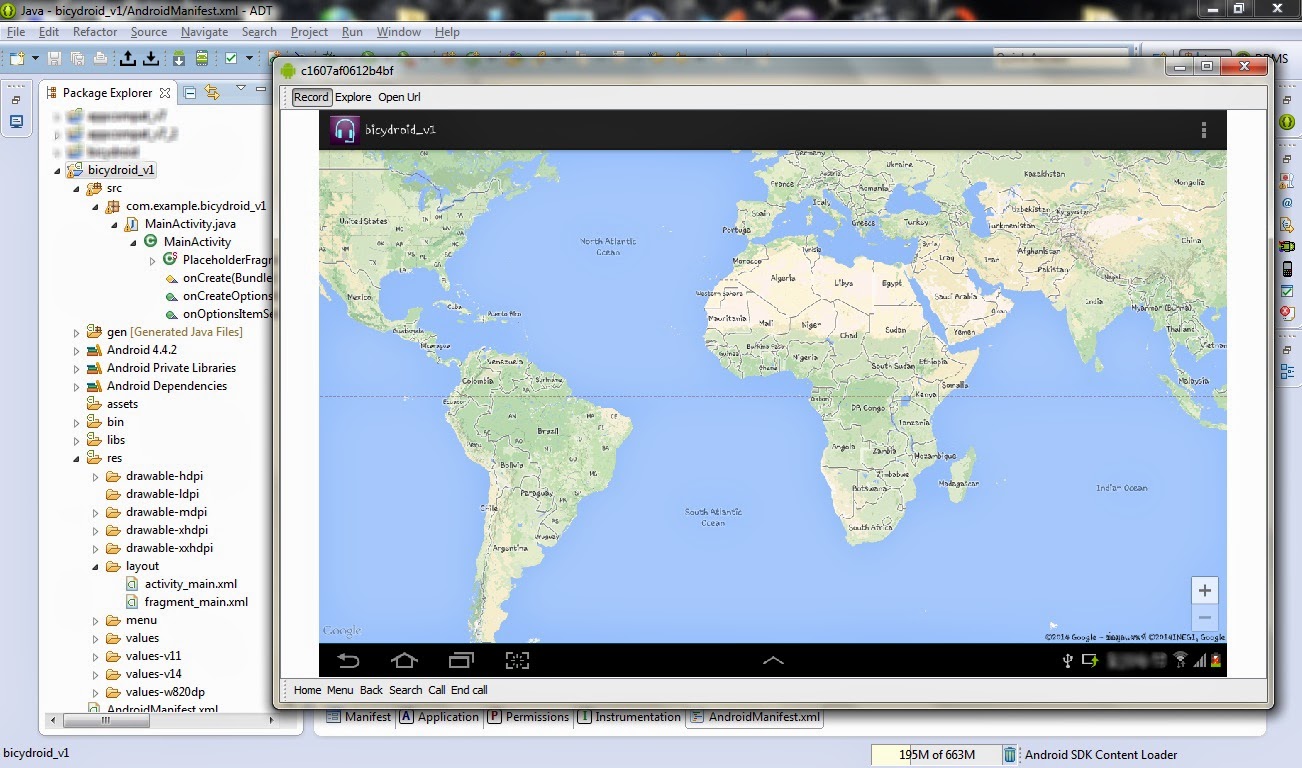
Task: Expand the Android Private Libraries node
Action: [x=76, y=368]
